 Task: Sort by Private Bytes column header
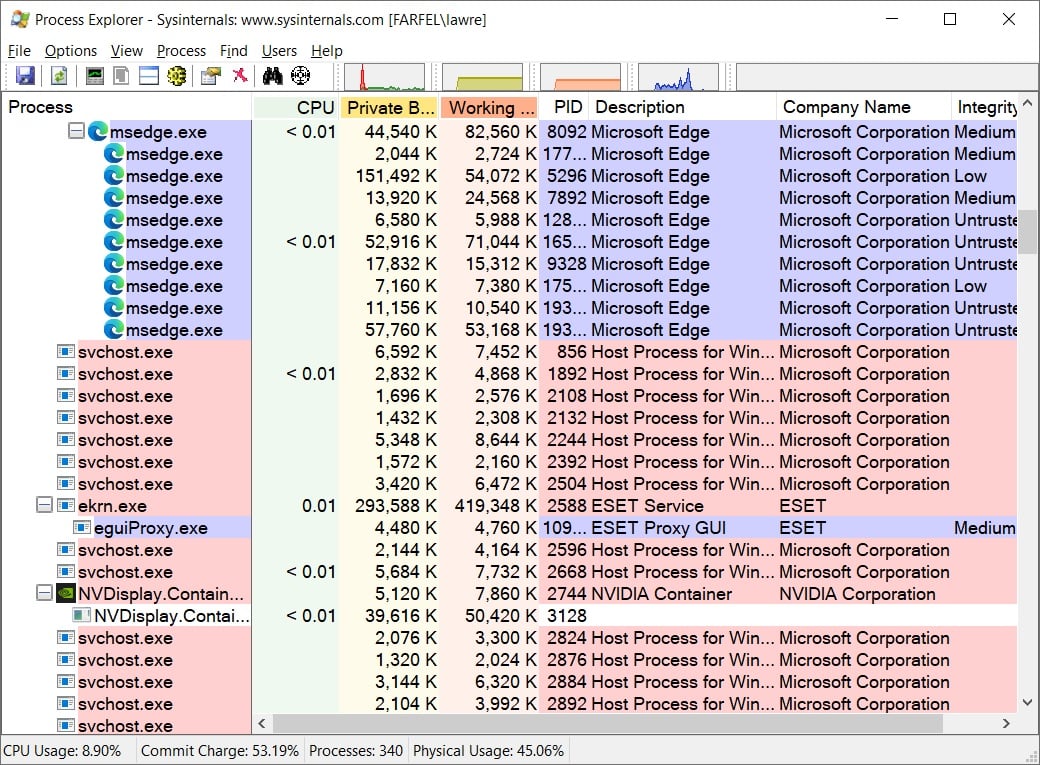389,107
